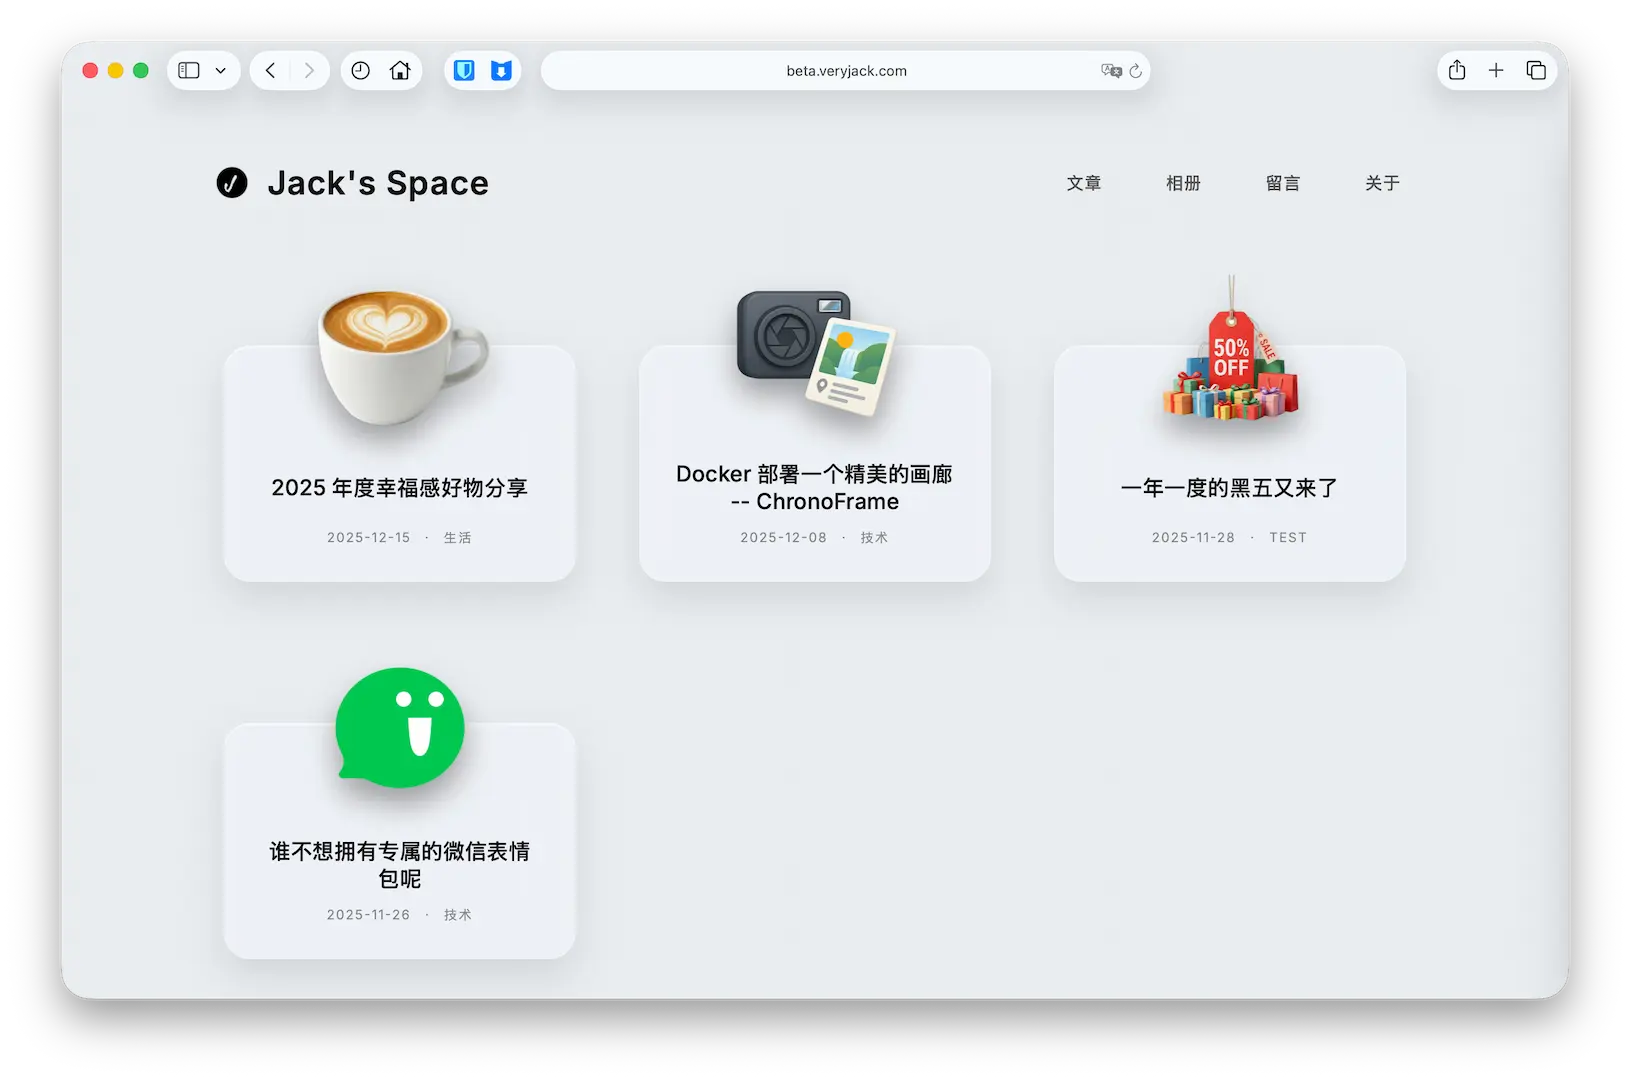The height and width of the screenshot is (1080, 1630).
Task: Open the first Bitwarden shield extension
Action: [x=464, y=71]
